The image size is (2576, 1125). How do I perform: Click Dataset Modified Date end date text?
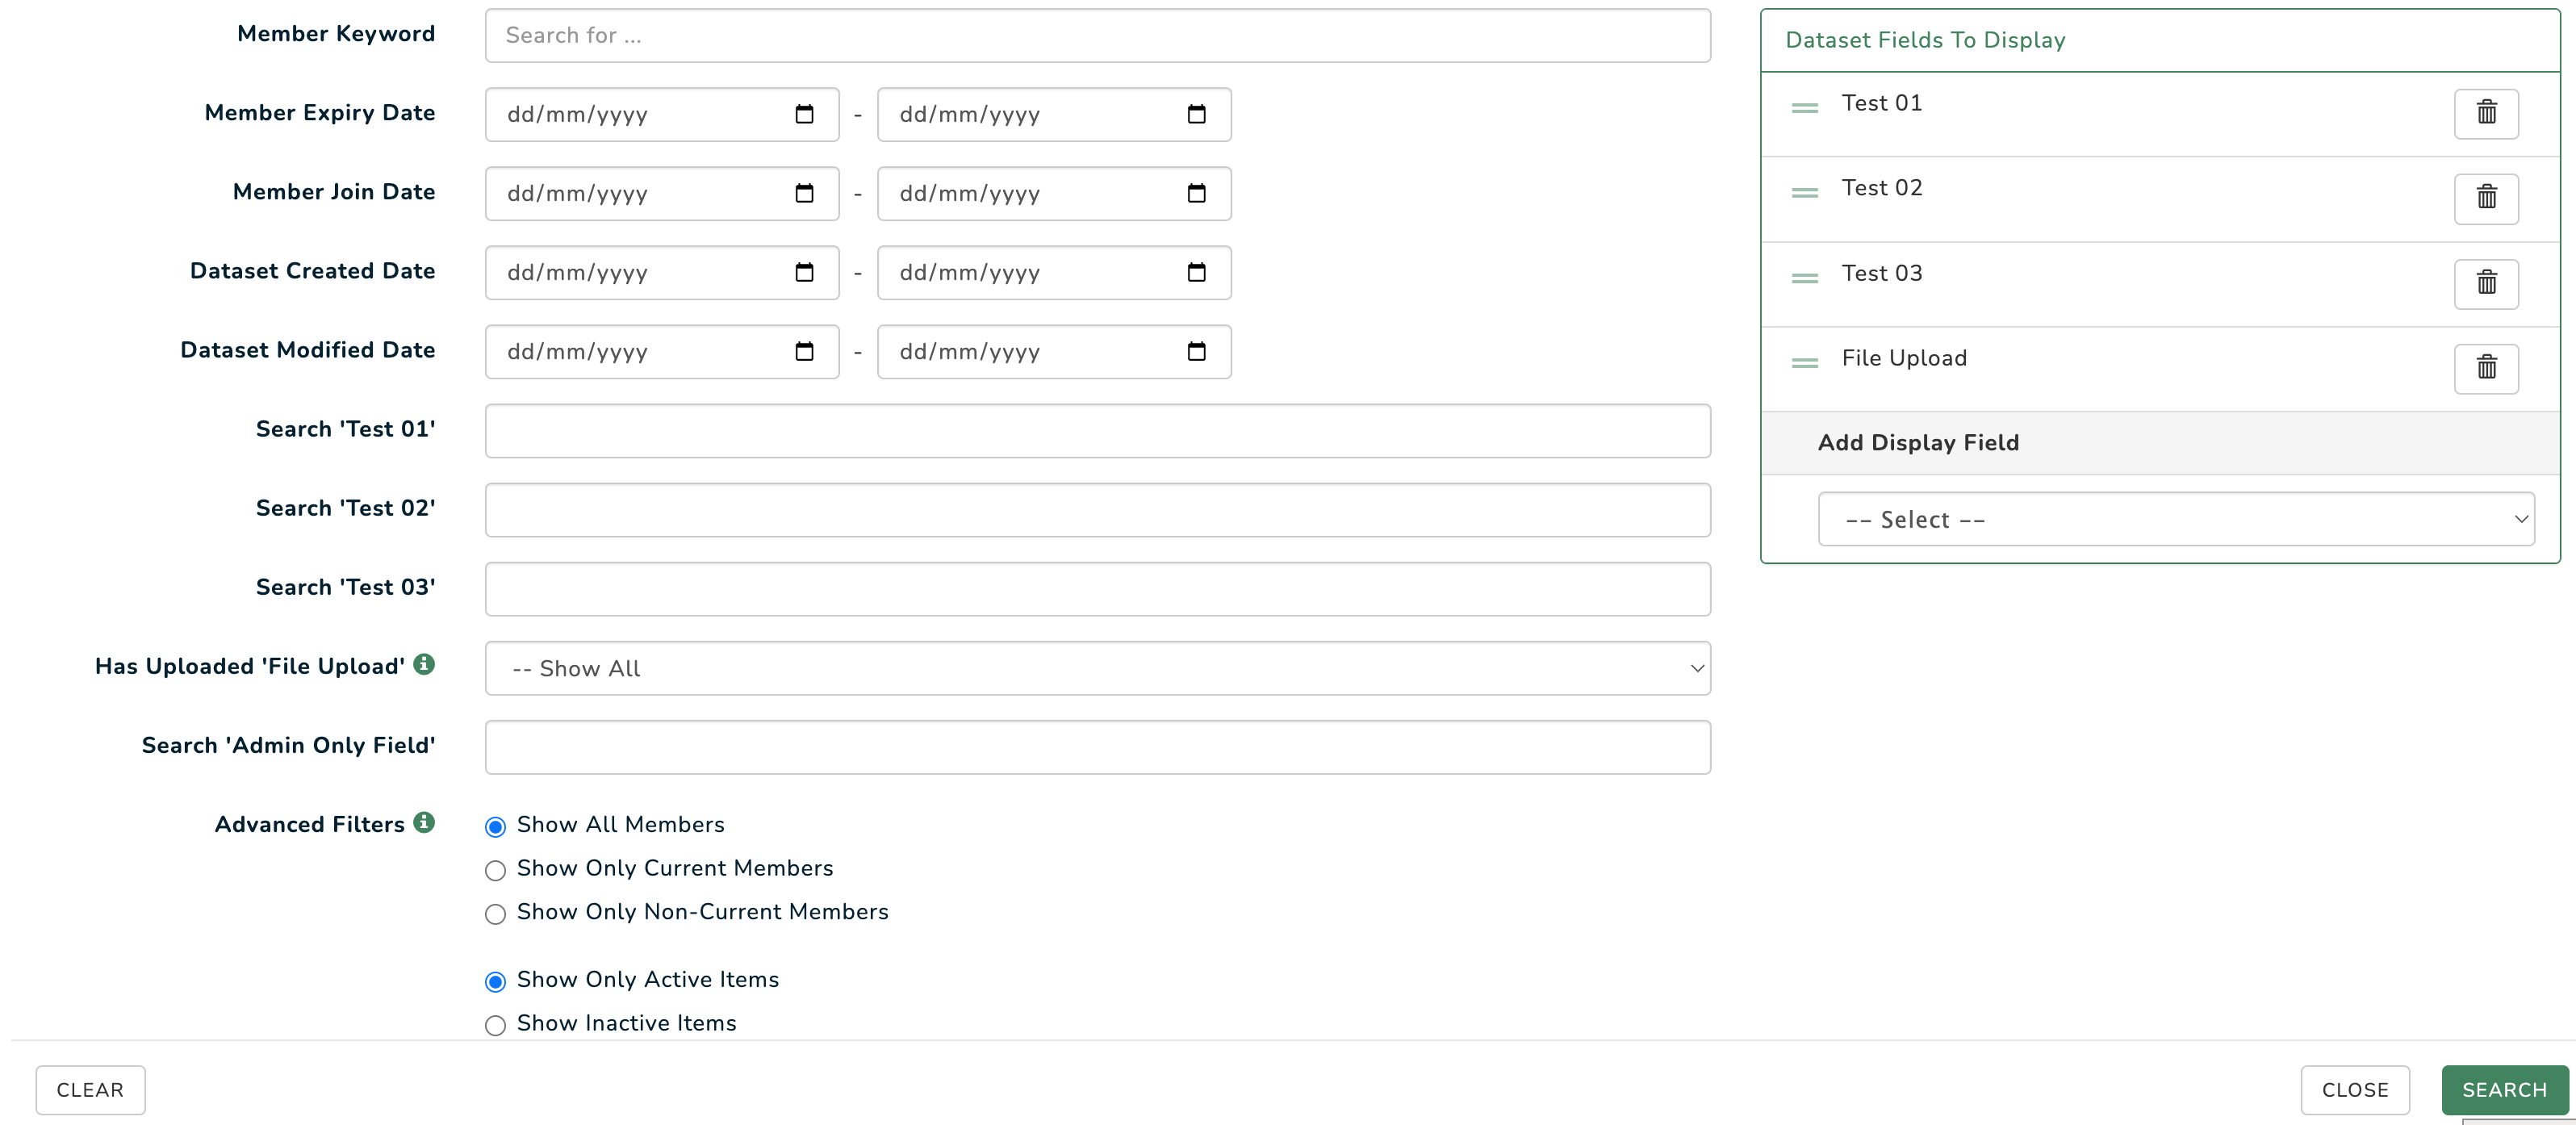(969, 352)
